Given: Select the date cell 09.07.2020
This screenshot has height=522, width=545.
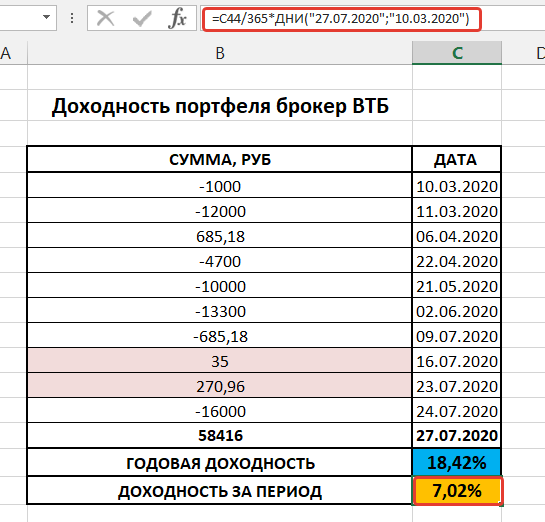Looking at the screenshot, I should click(x=456, y=335).
